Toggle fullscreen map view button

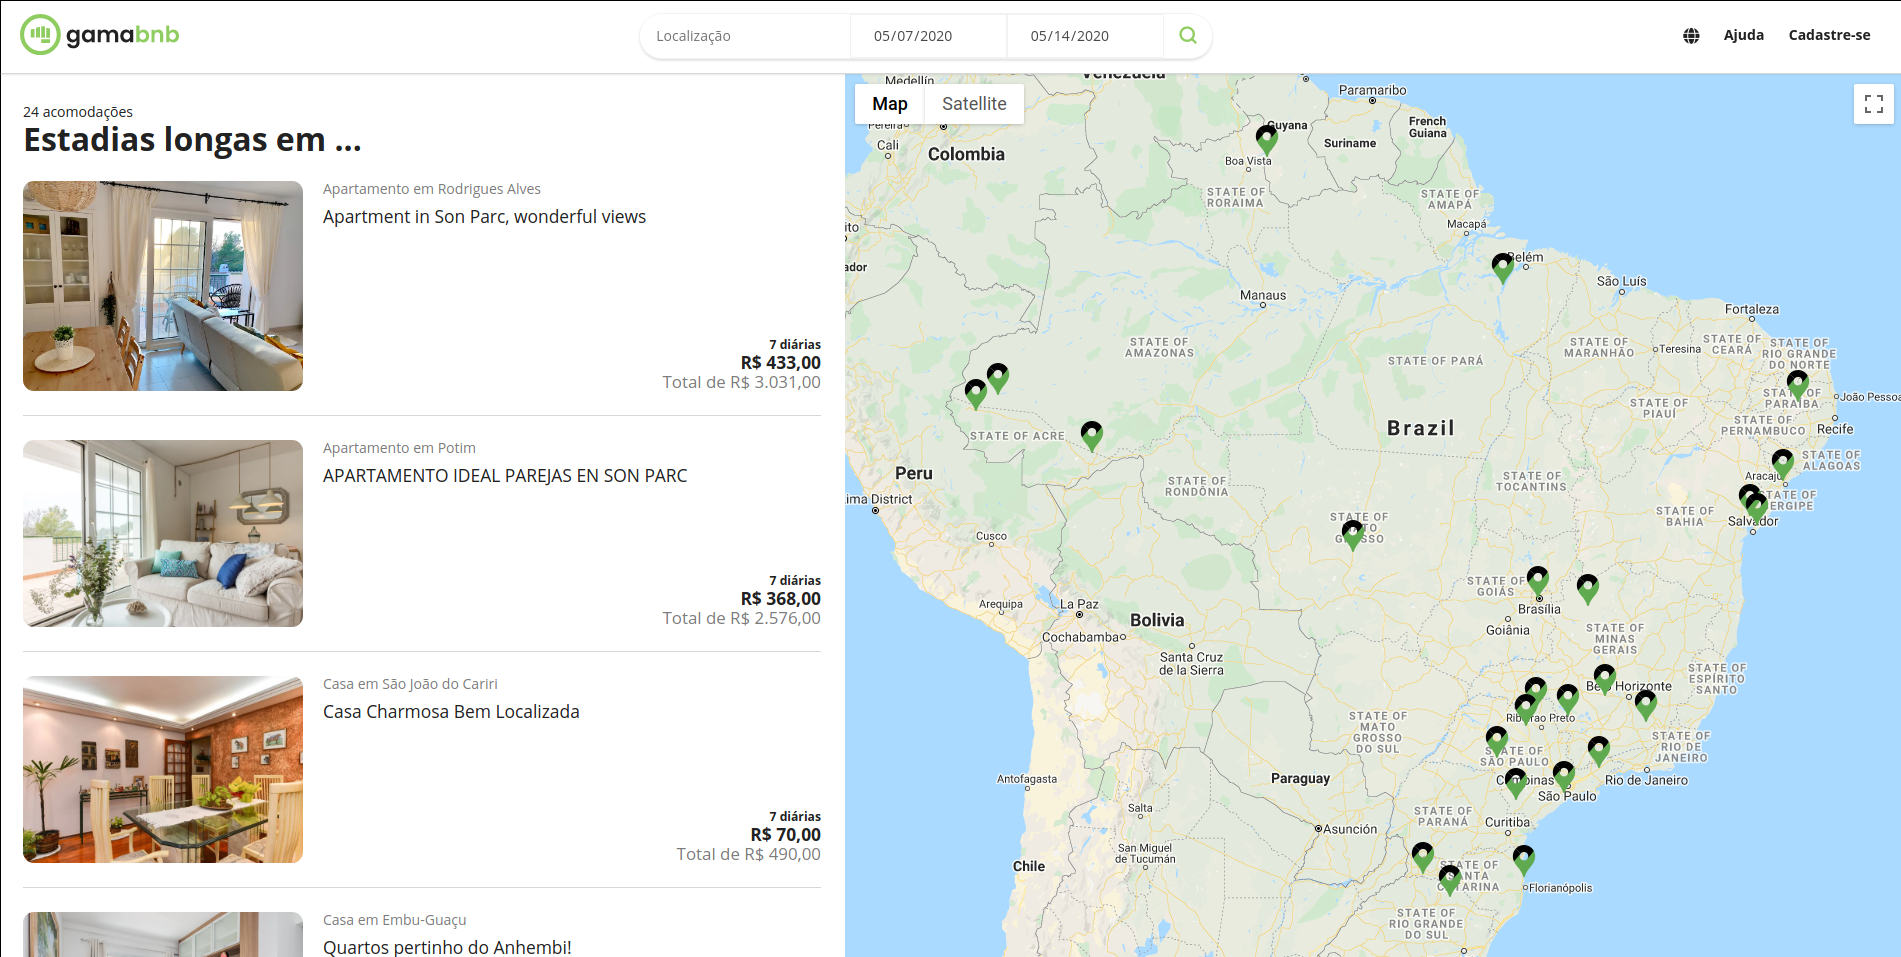tap(1874, 104)
